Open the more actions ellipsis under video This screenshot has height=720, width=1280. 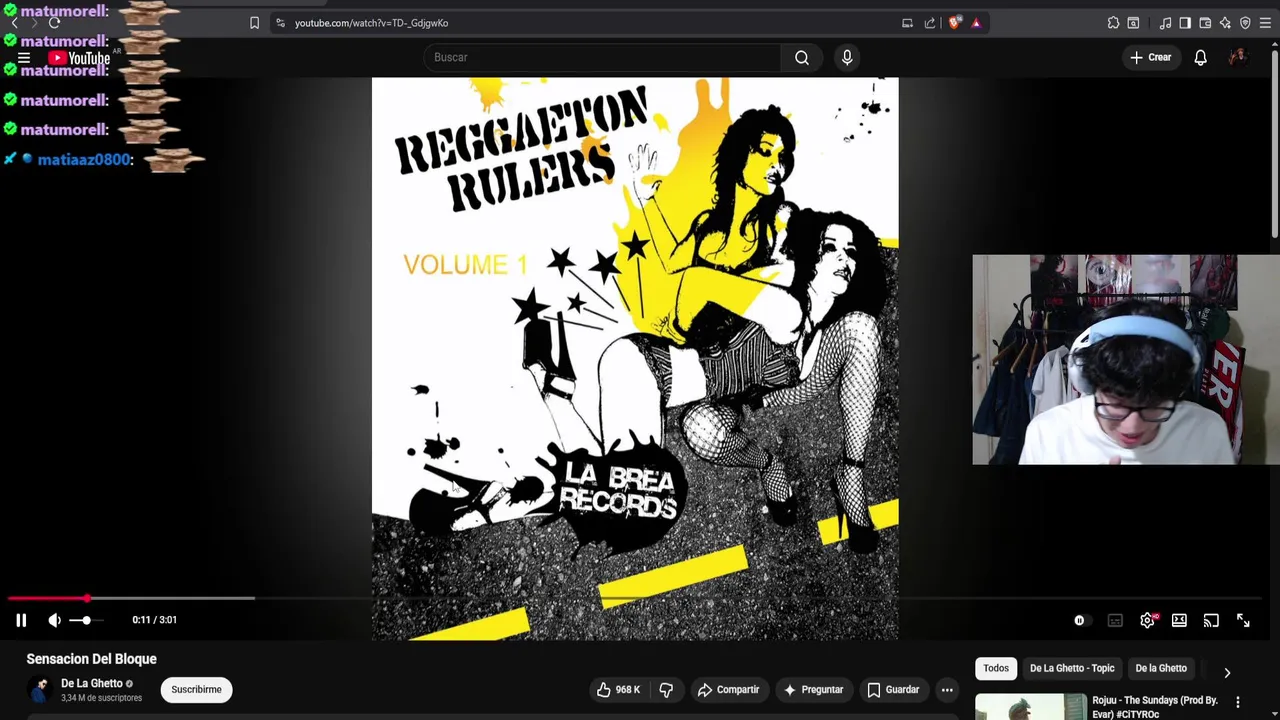(x=947, y=690)
